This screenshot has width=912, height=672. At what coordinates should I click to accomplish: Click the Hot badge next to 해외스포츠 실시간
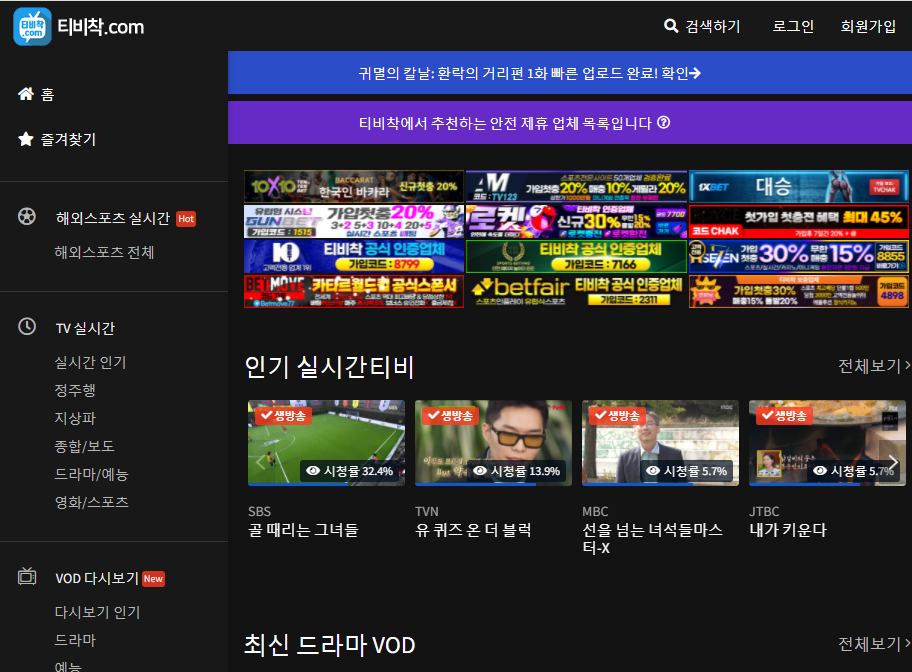coord(186,219)
